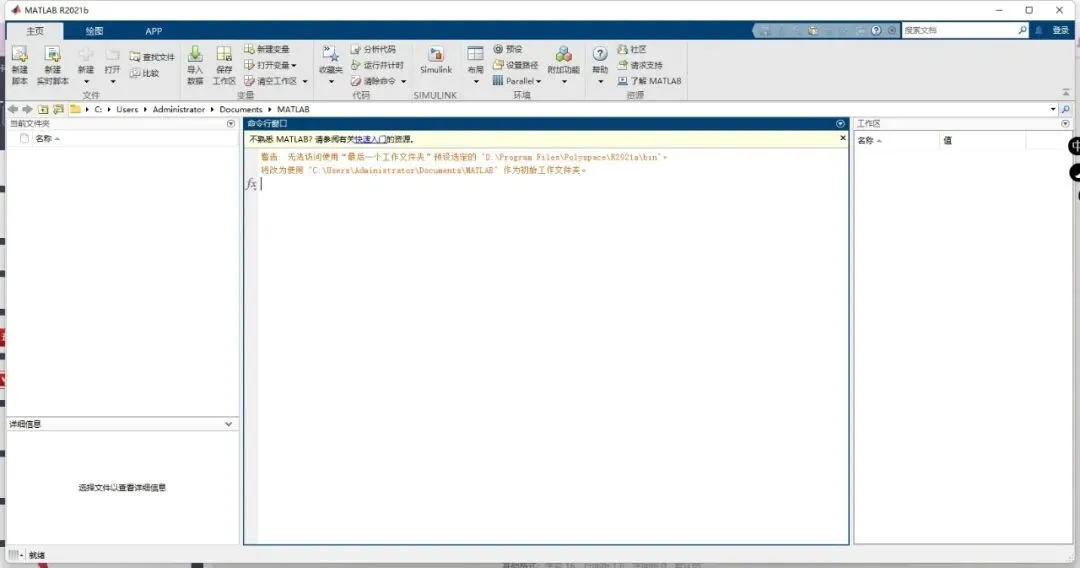Select Documents in the address breadcrumb
Viewport: 1080px width, 568px height.
tap(241, 109)
